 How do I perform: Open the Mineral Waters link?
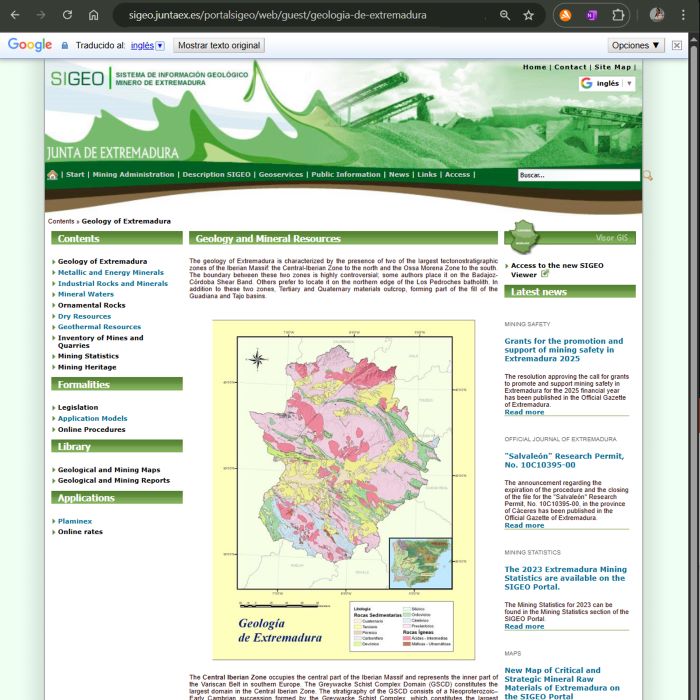tap(86, 294)
